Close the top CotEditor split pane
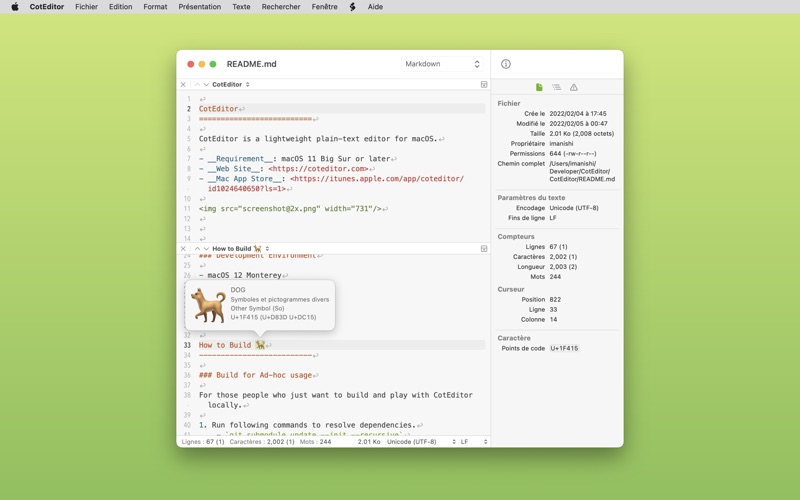This screenshot has width=800, height=500. pyautogui.click(x=183, y=85)
